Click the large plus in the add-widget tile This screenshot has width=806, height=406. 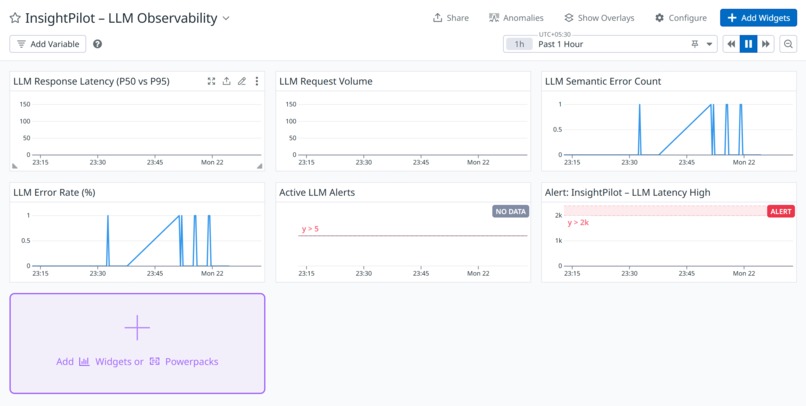pos(137,327)
